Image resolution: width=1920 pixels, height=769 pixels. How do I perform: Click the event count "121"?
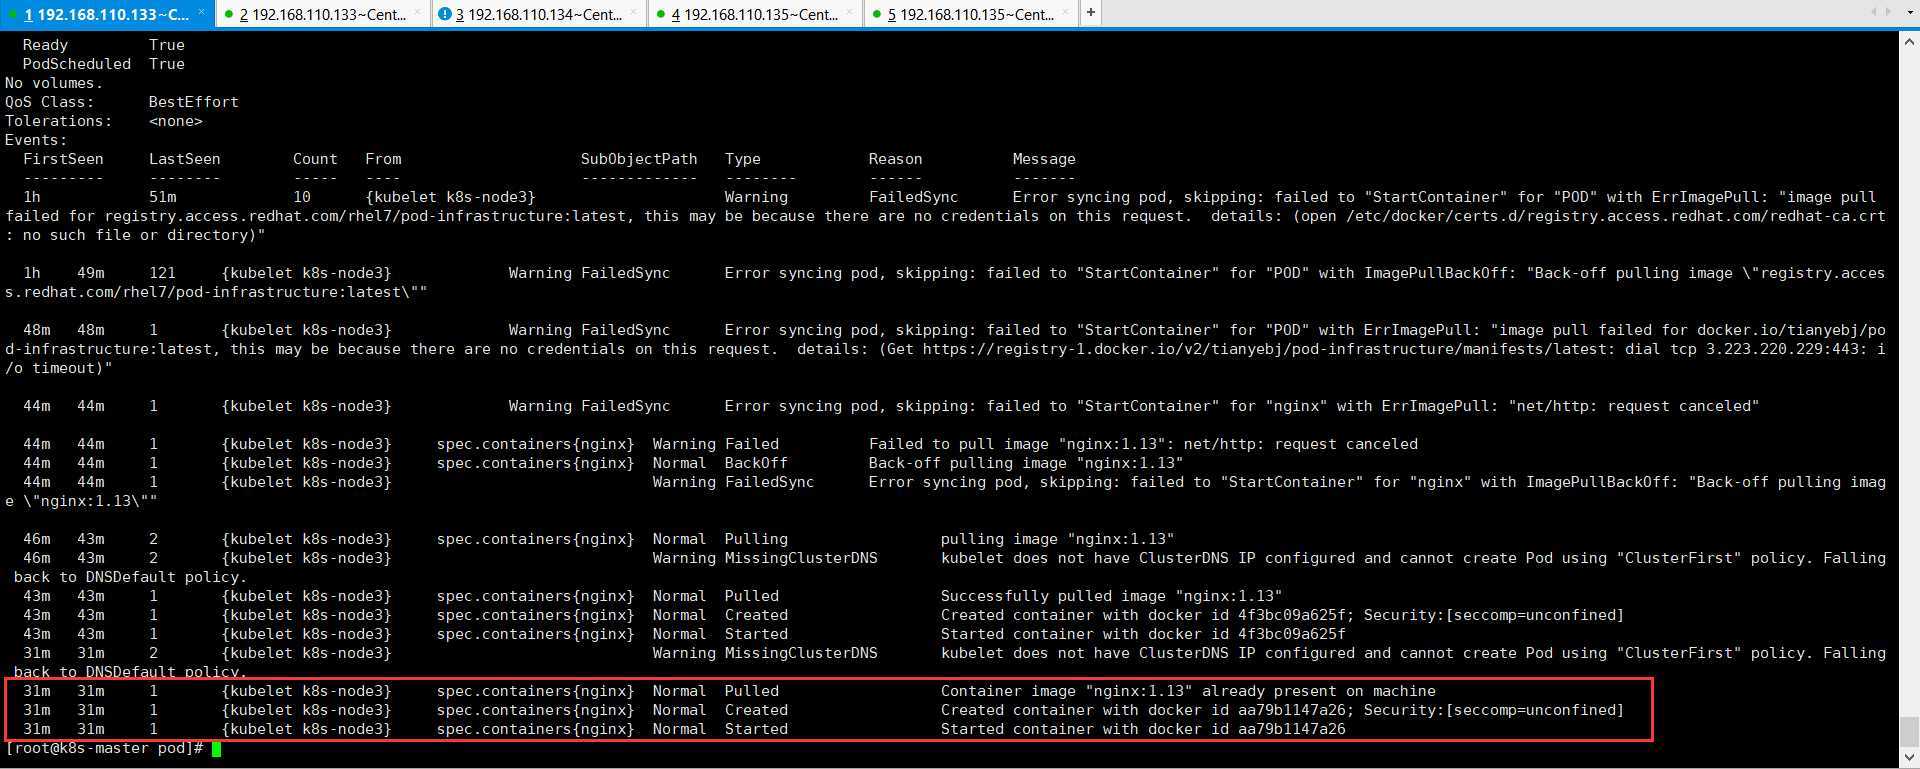pyautogui.click(x=162, y=273)
